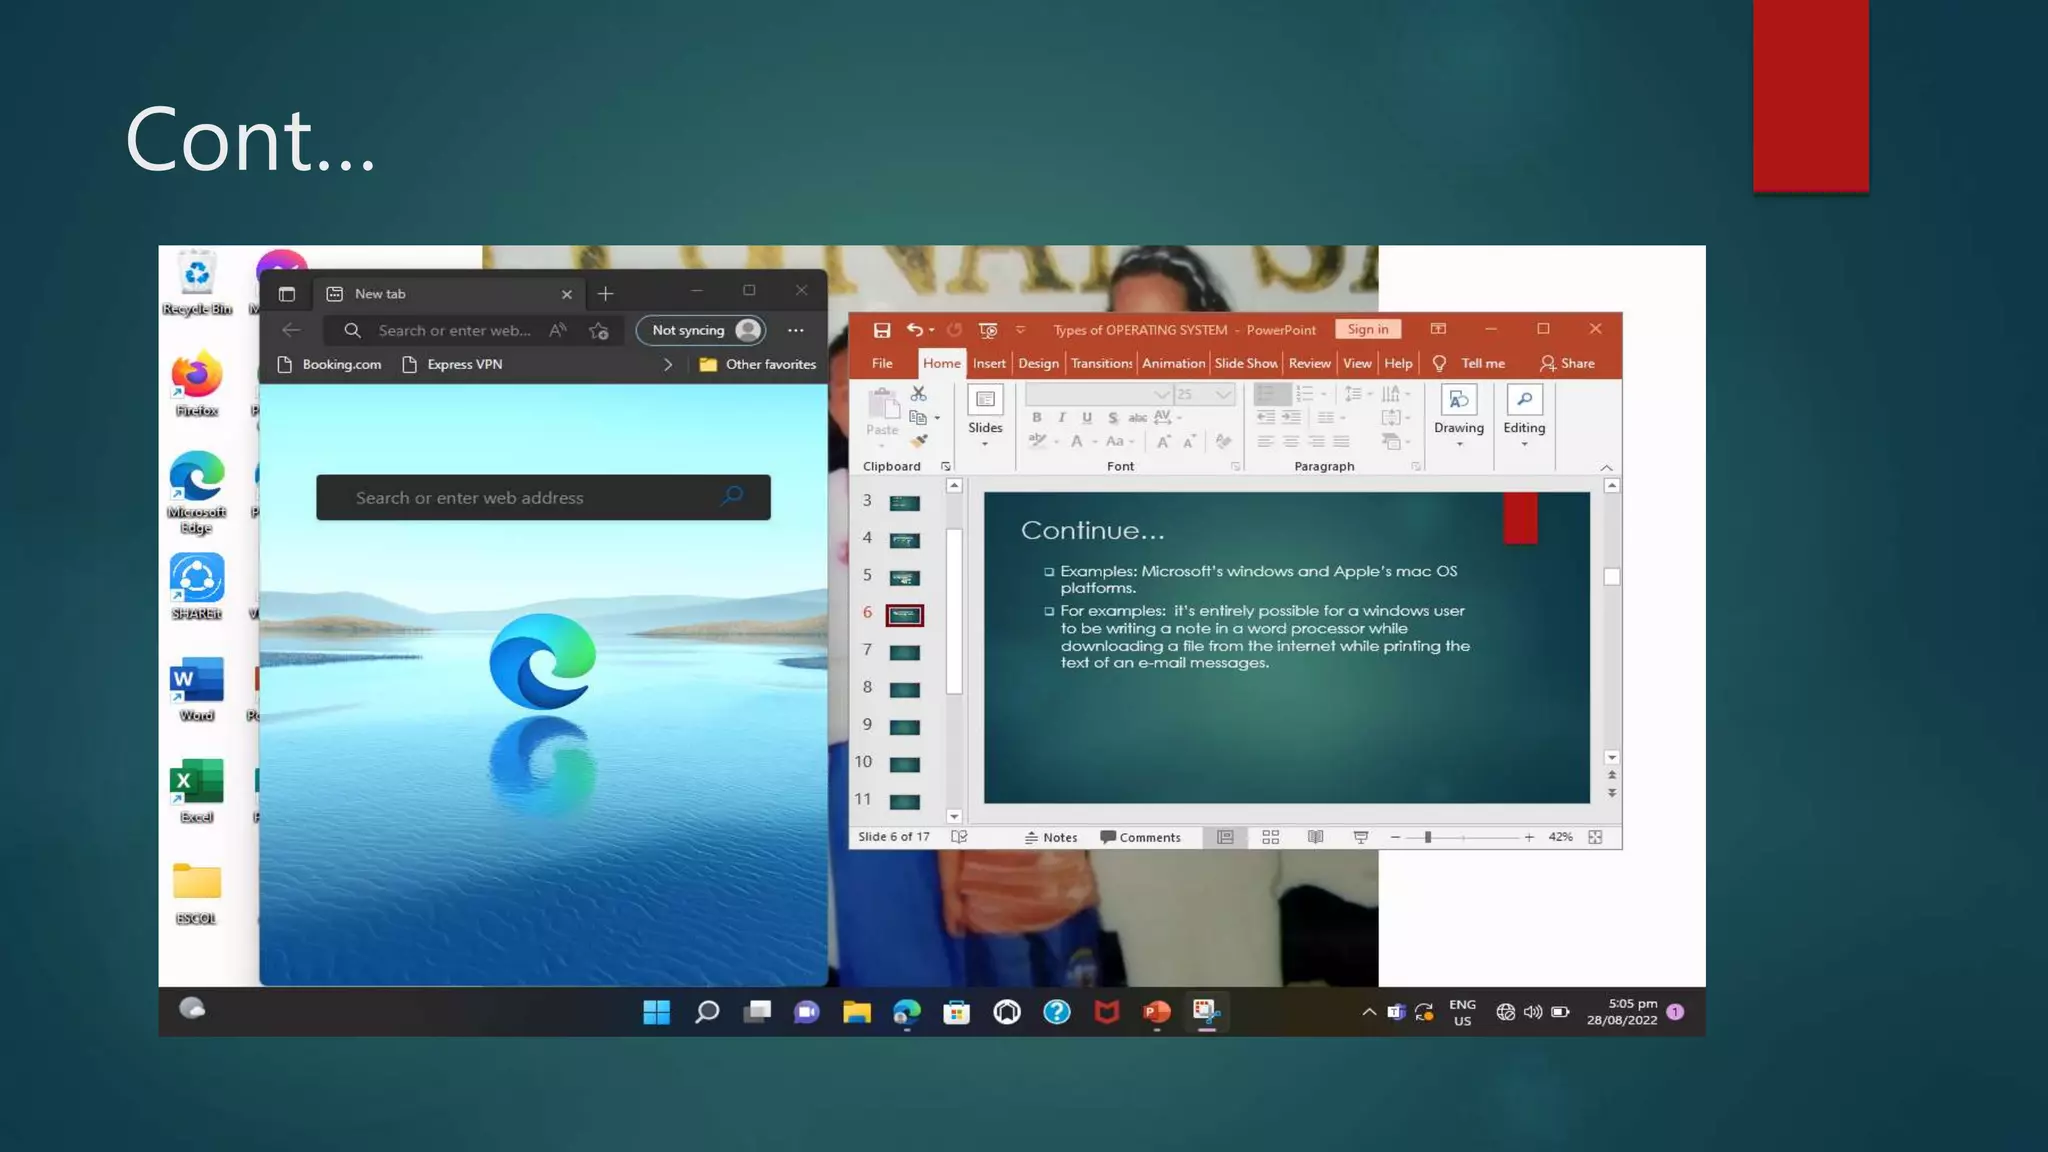
Task: Toggle the Notes pane
Action: 1050,837
